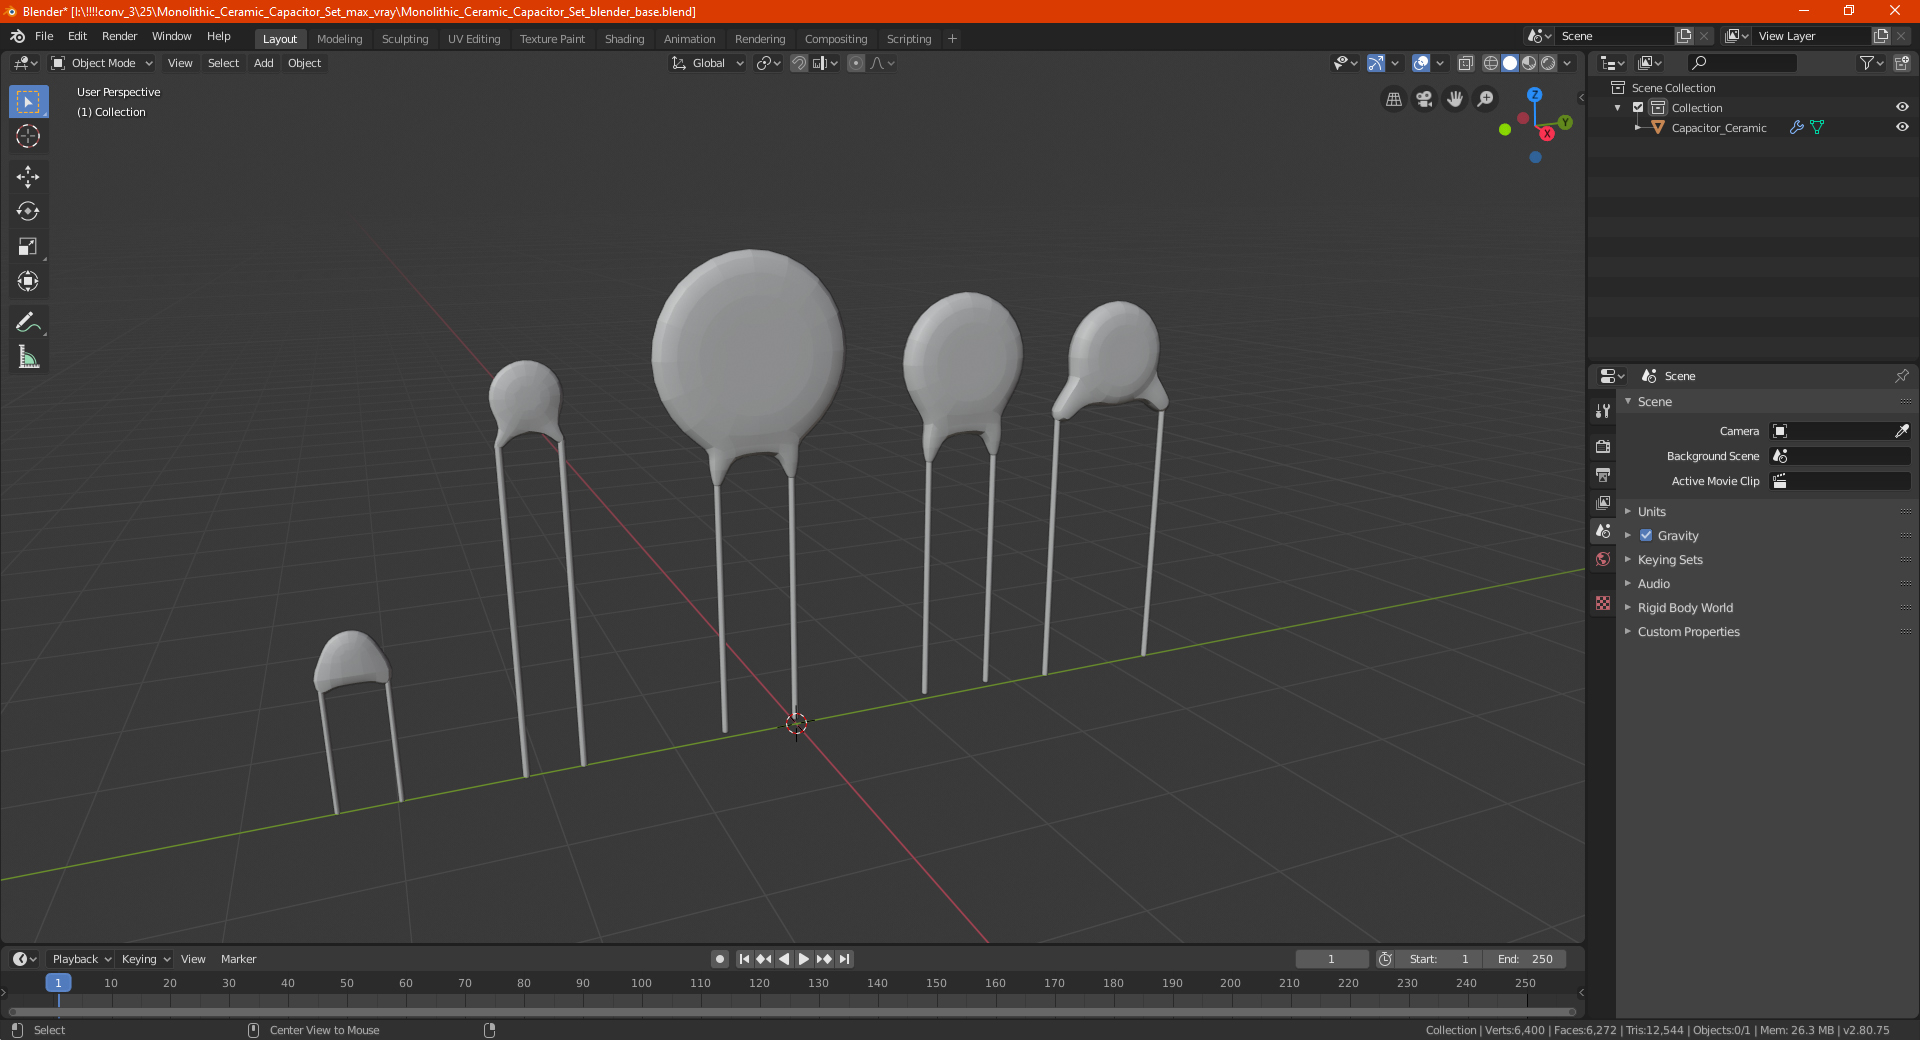Open the File menu
The height and width of the screenshot is (1040, 1920).
coord(44,36)
